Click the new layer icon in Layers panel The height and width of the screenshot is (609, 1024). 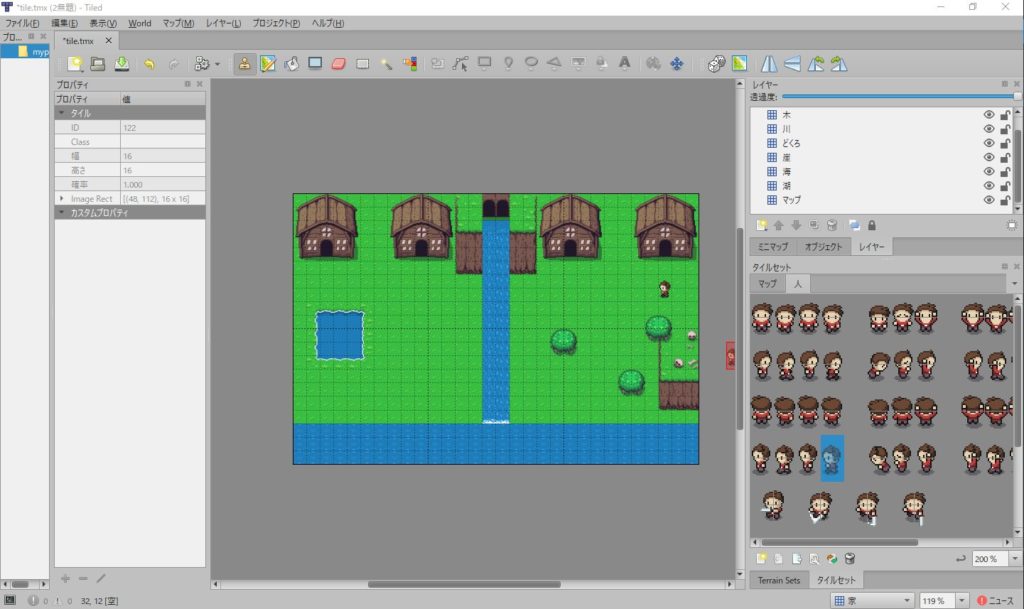coord(762,225)
